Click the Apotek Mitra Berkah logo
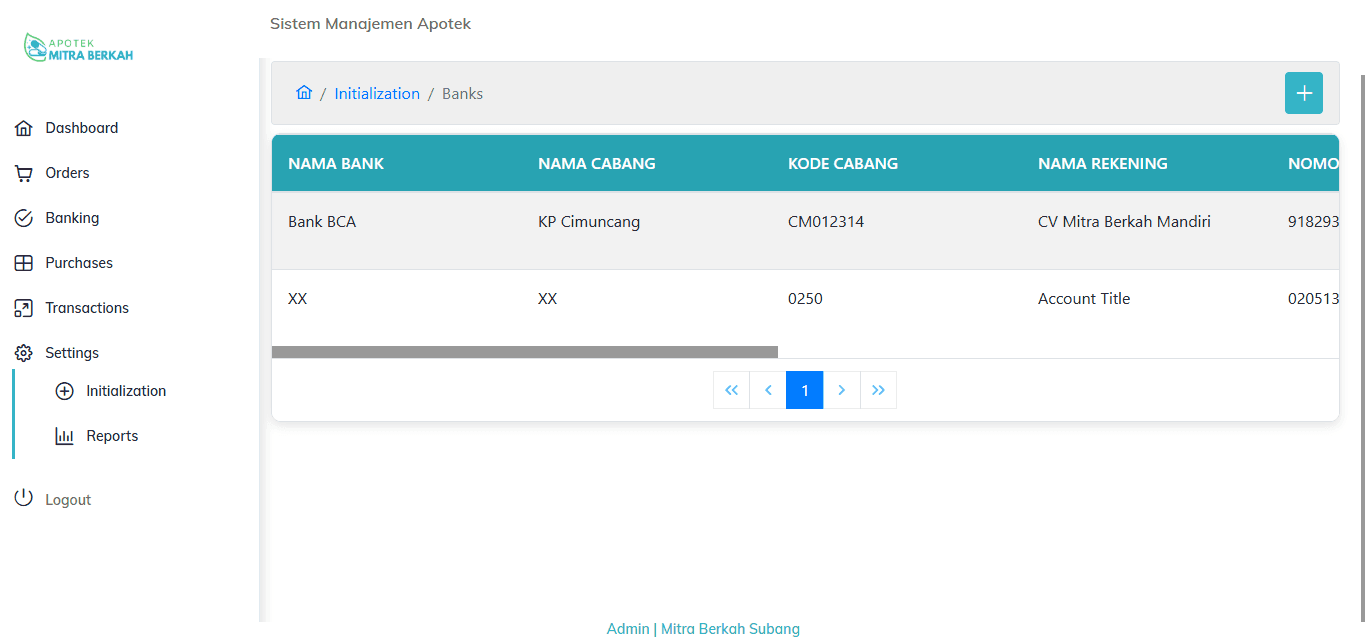This screenshot has height=644, width=1365. pyautogui.click(x=79, y=49)
